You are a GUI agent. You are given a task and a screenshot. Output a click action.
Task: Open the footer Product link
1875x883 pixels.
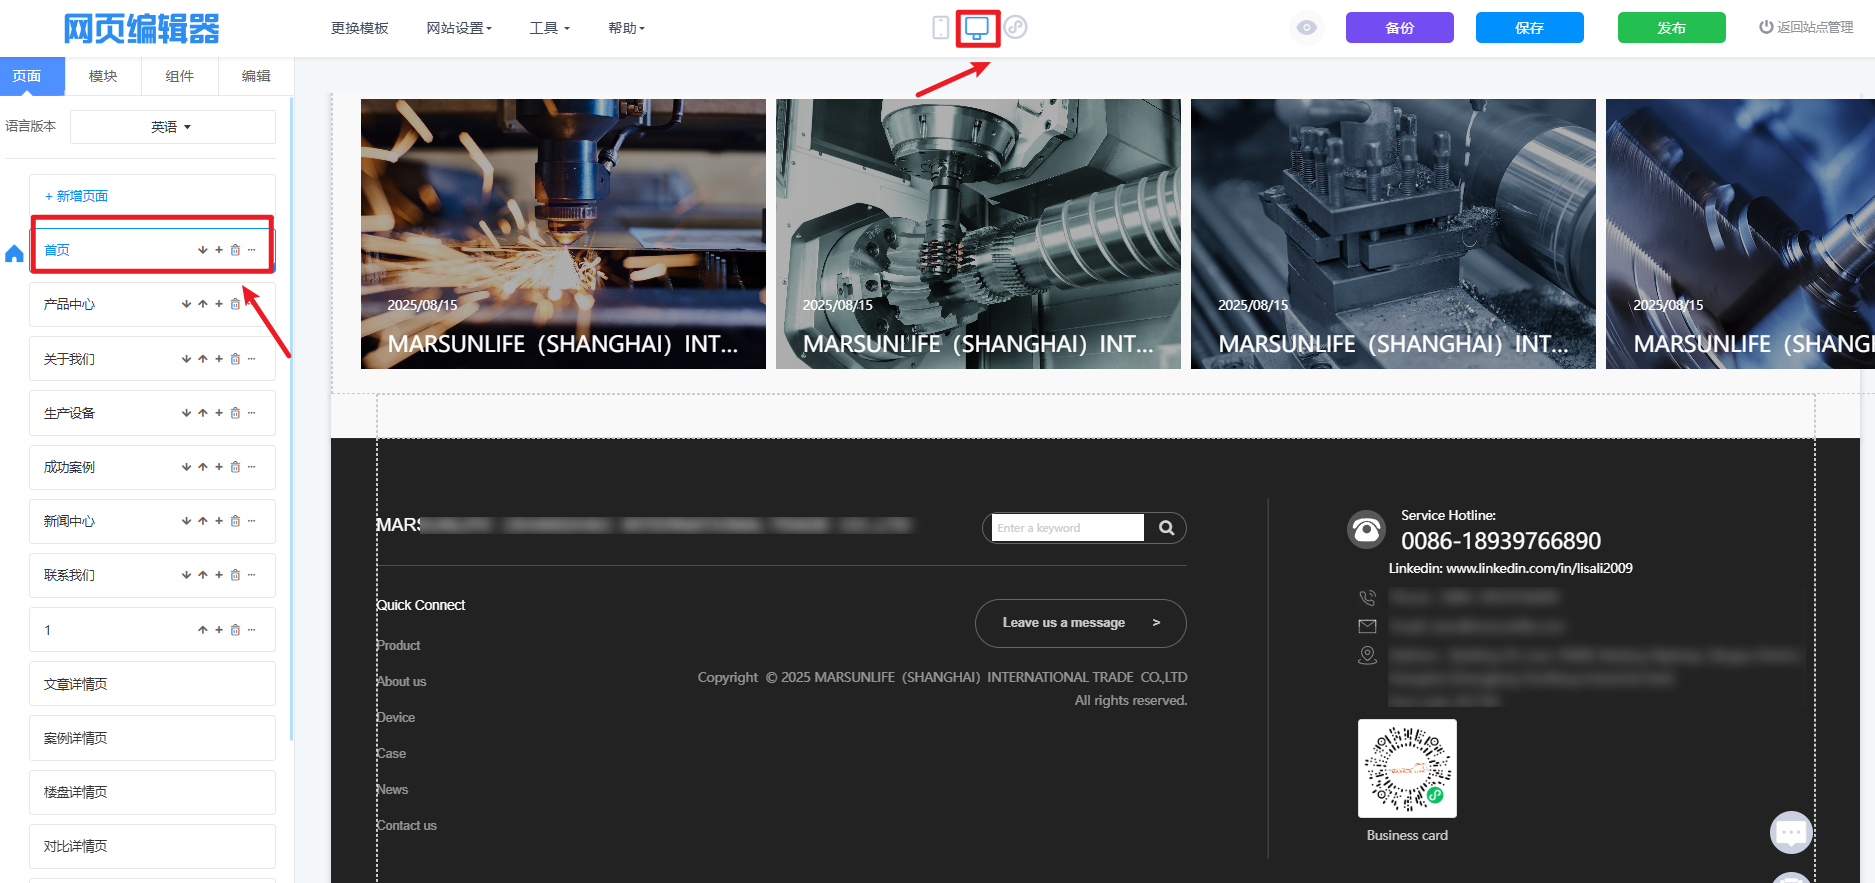pos(398,646)
